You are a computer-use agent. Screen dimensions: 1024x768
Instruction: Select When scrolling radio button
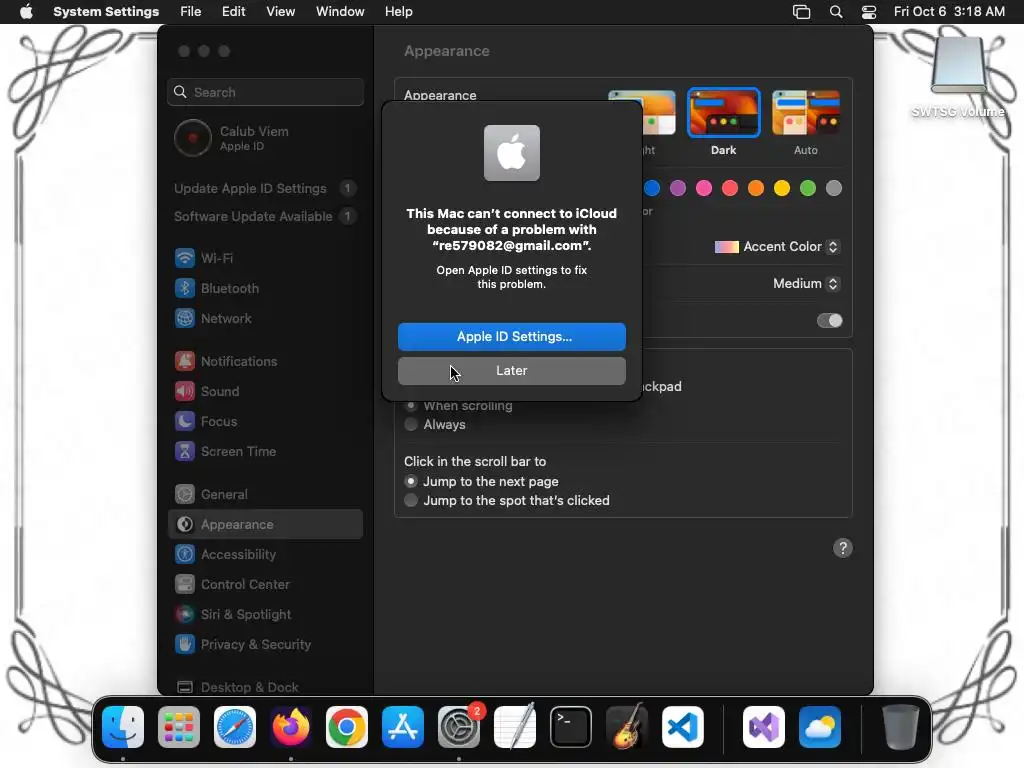[x=411, y=406]
